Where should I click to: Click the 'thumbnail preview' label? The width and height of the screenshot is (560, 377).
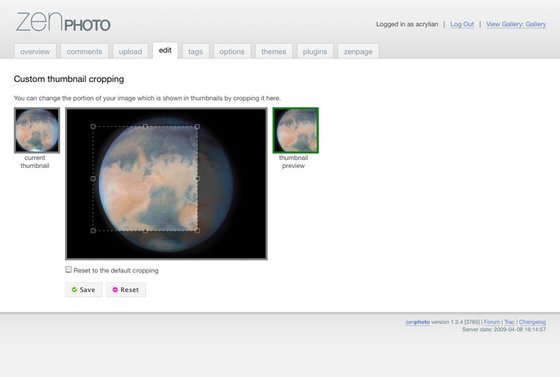293,162
